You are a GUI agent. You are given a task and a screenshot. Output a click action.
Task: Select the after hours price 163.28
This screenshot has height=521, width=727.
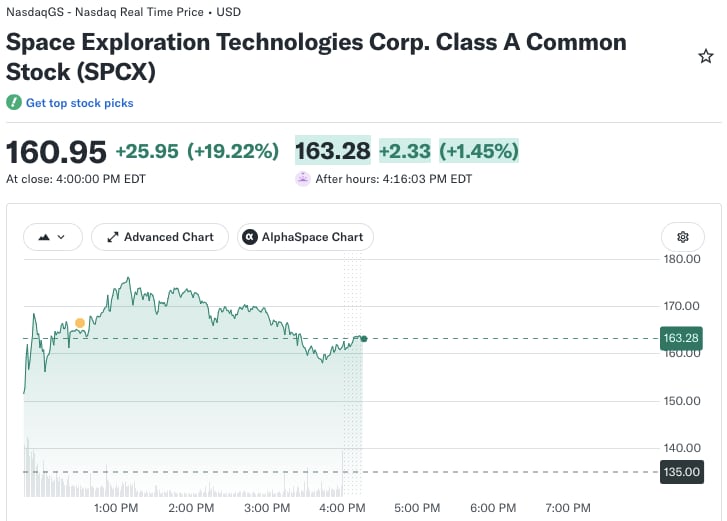(333, 151)
